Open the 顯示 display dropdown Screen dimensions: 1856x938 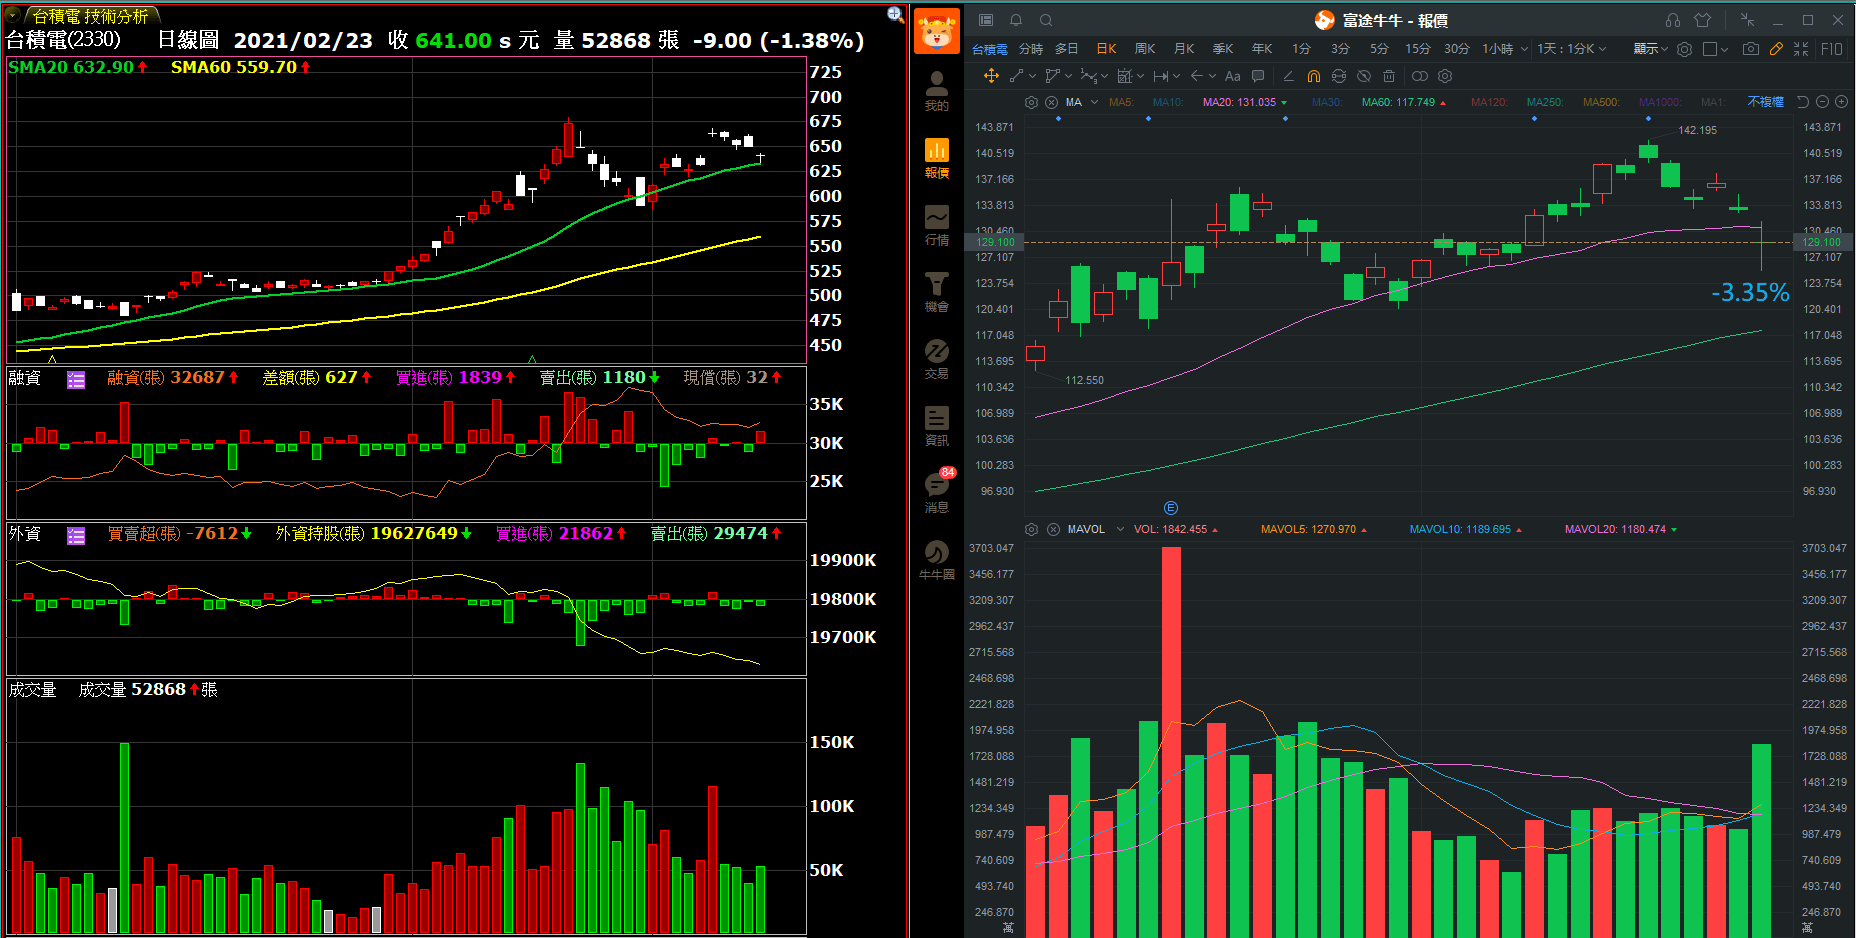(x=1650, y=48)
